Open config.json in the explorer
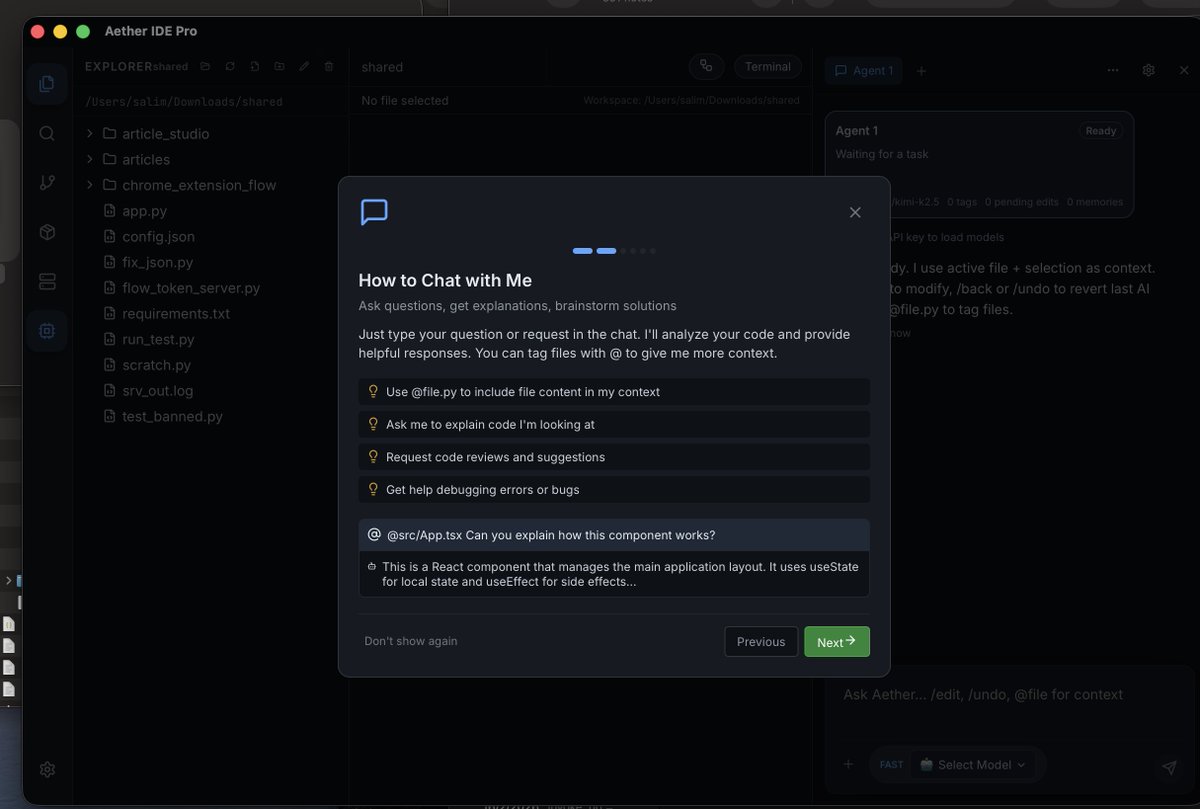1200x809 pixels. click(x=158, y=237)
